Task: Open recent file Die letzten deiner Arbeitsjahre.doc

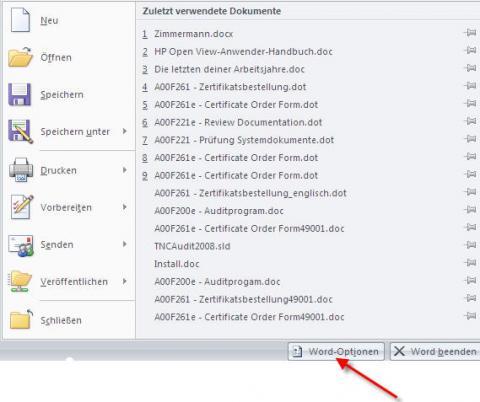Action: click(229, 69)
